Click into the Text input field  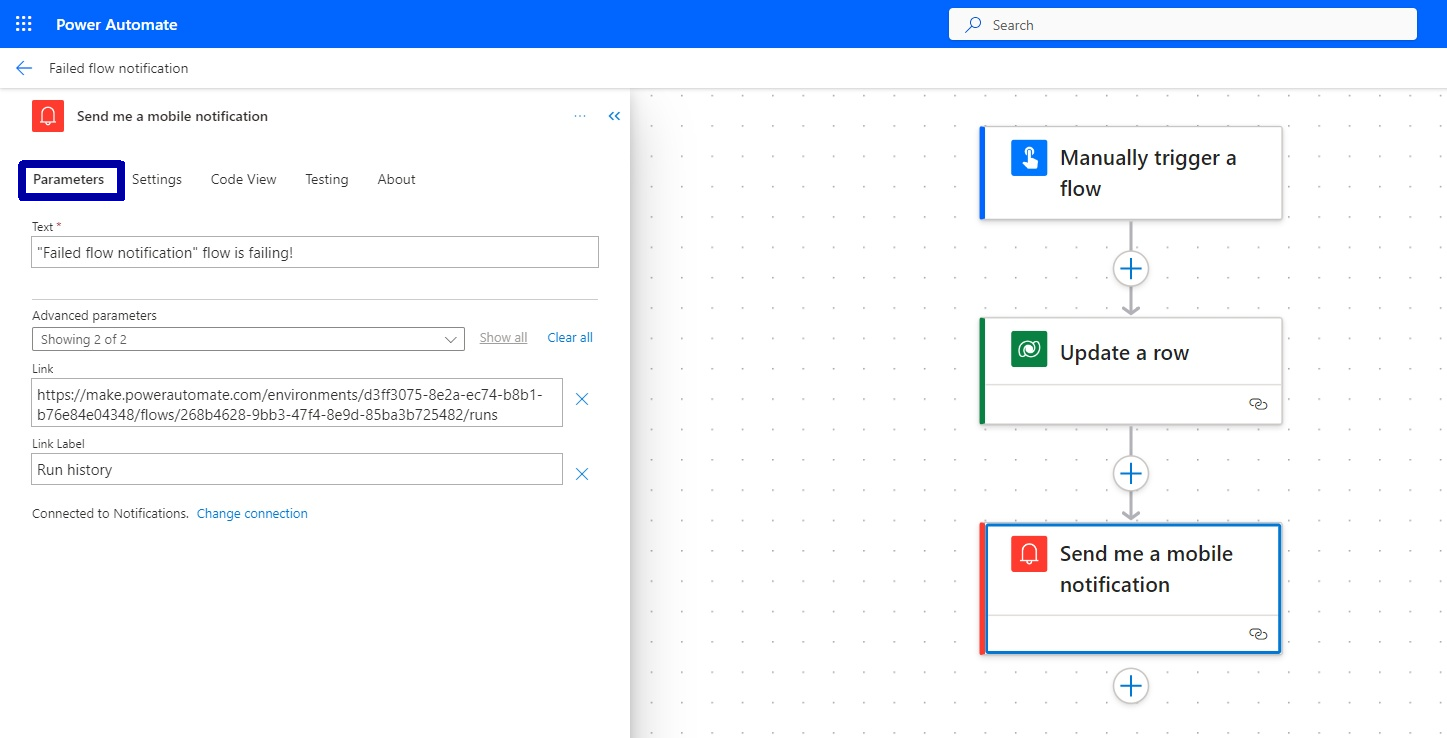tap(315, 252)
